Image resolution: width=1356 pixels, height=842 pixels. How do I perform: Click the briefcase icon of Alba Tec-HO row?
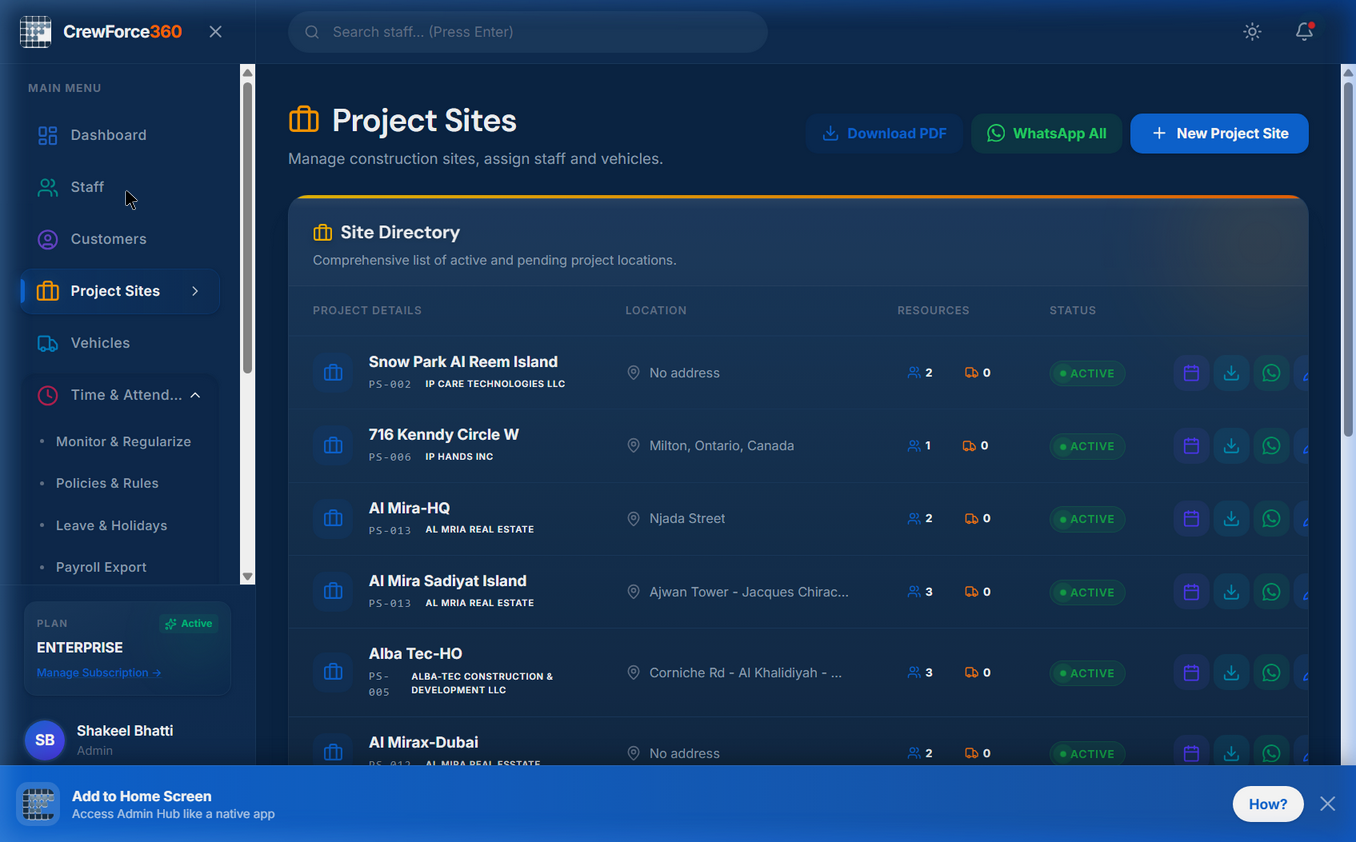pos(333,673)
